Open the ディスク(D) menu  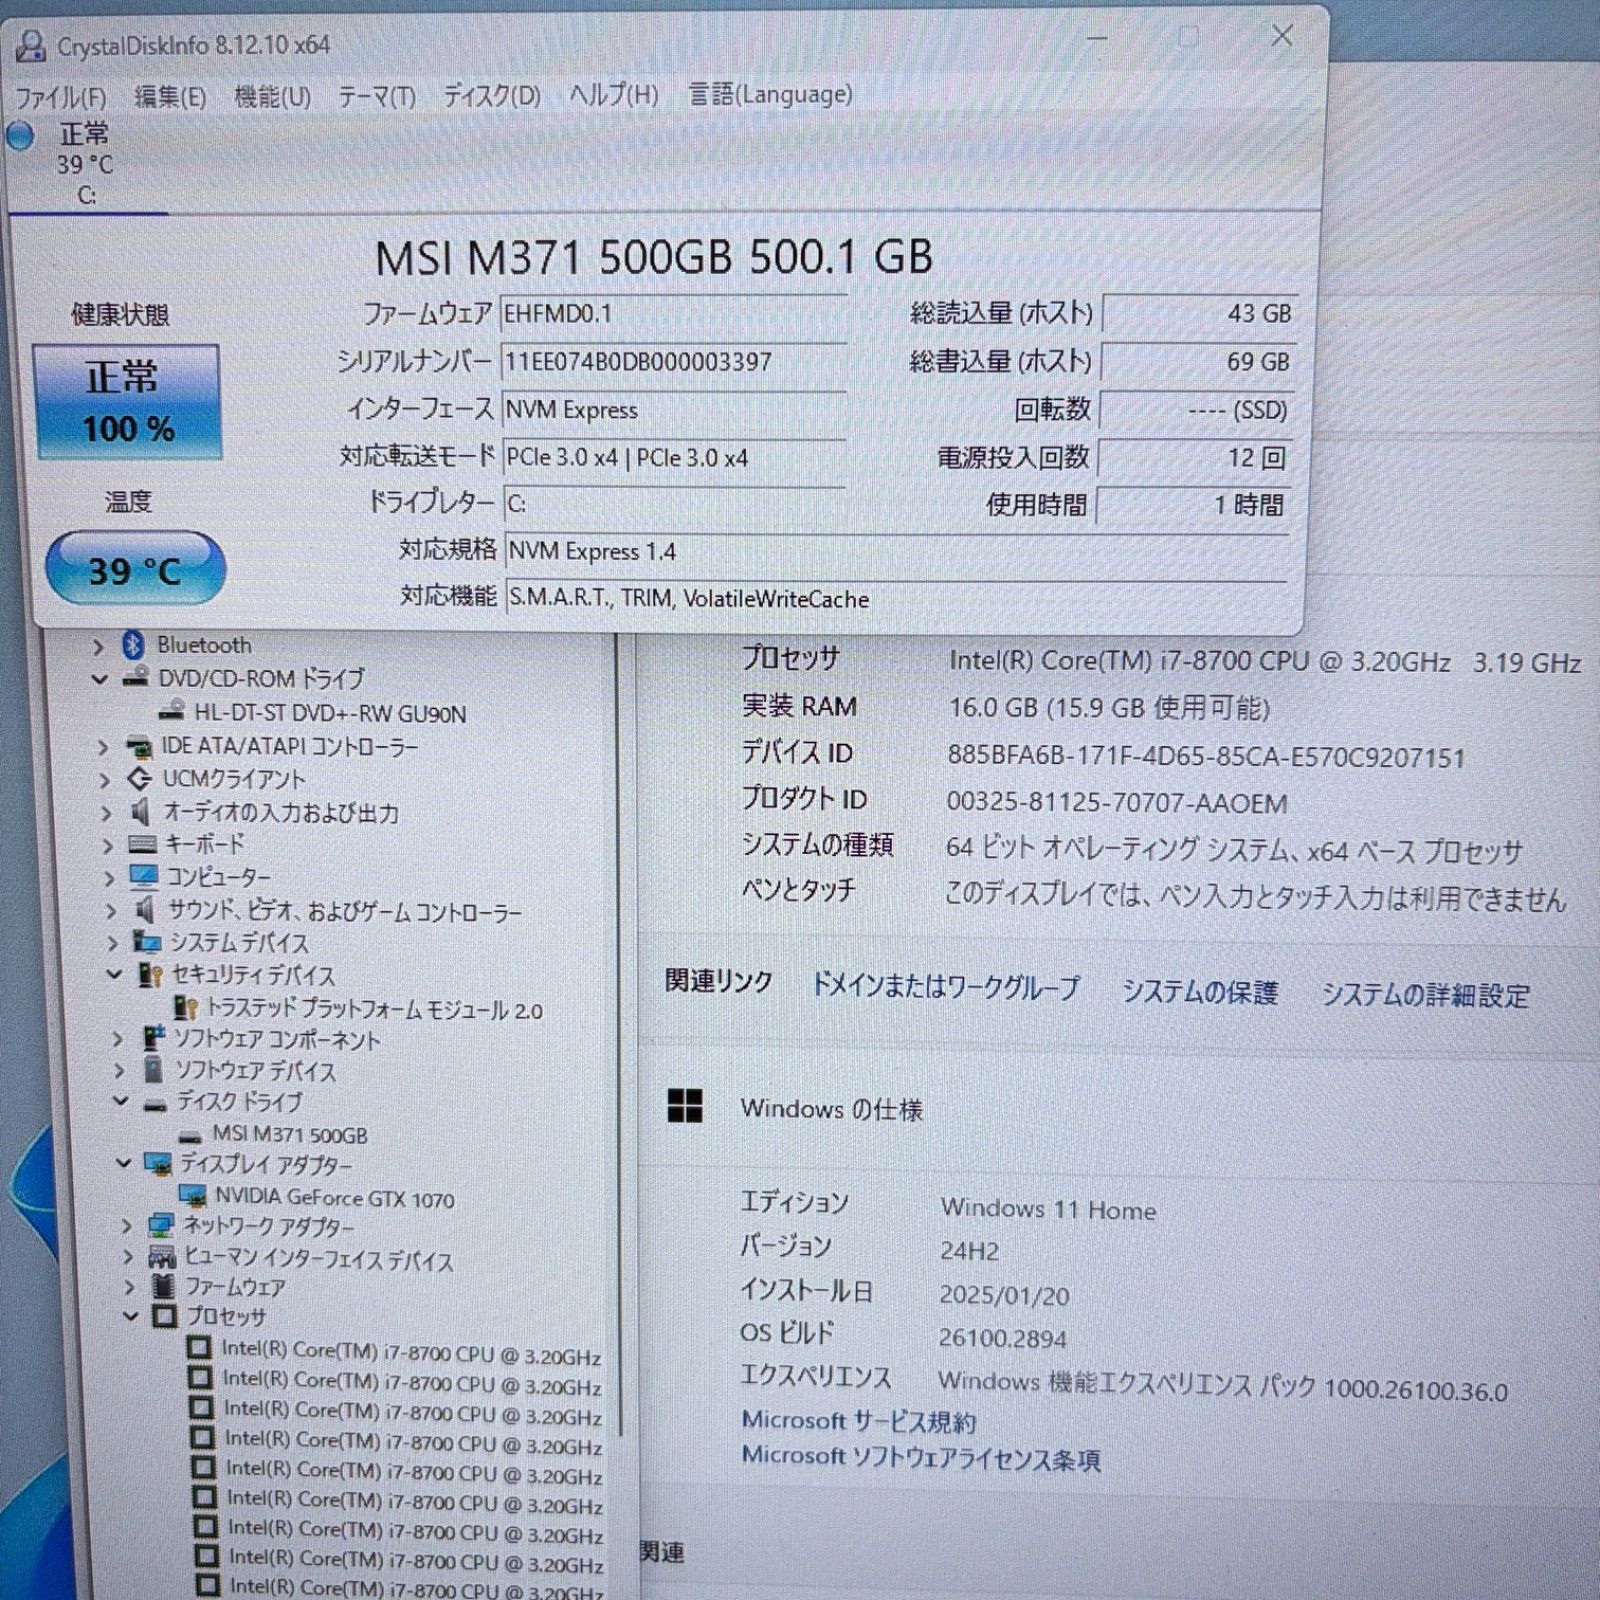point(492,96)
